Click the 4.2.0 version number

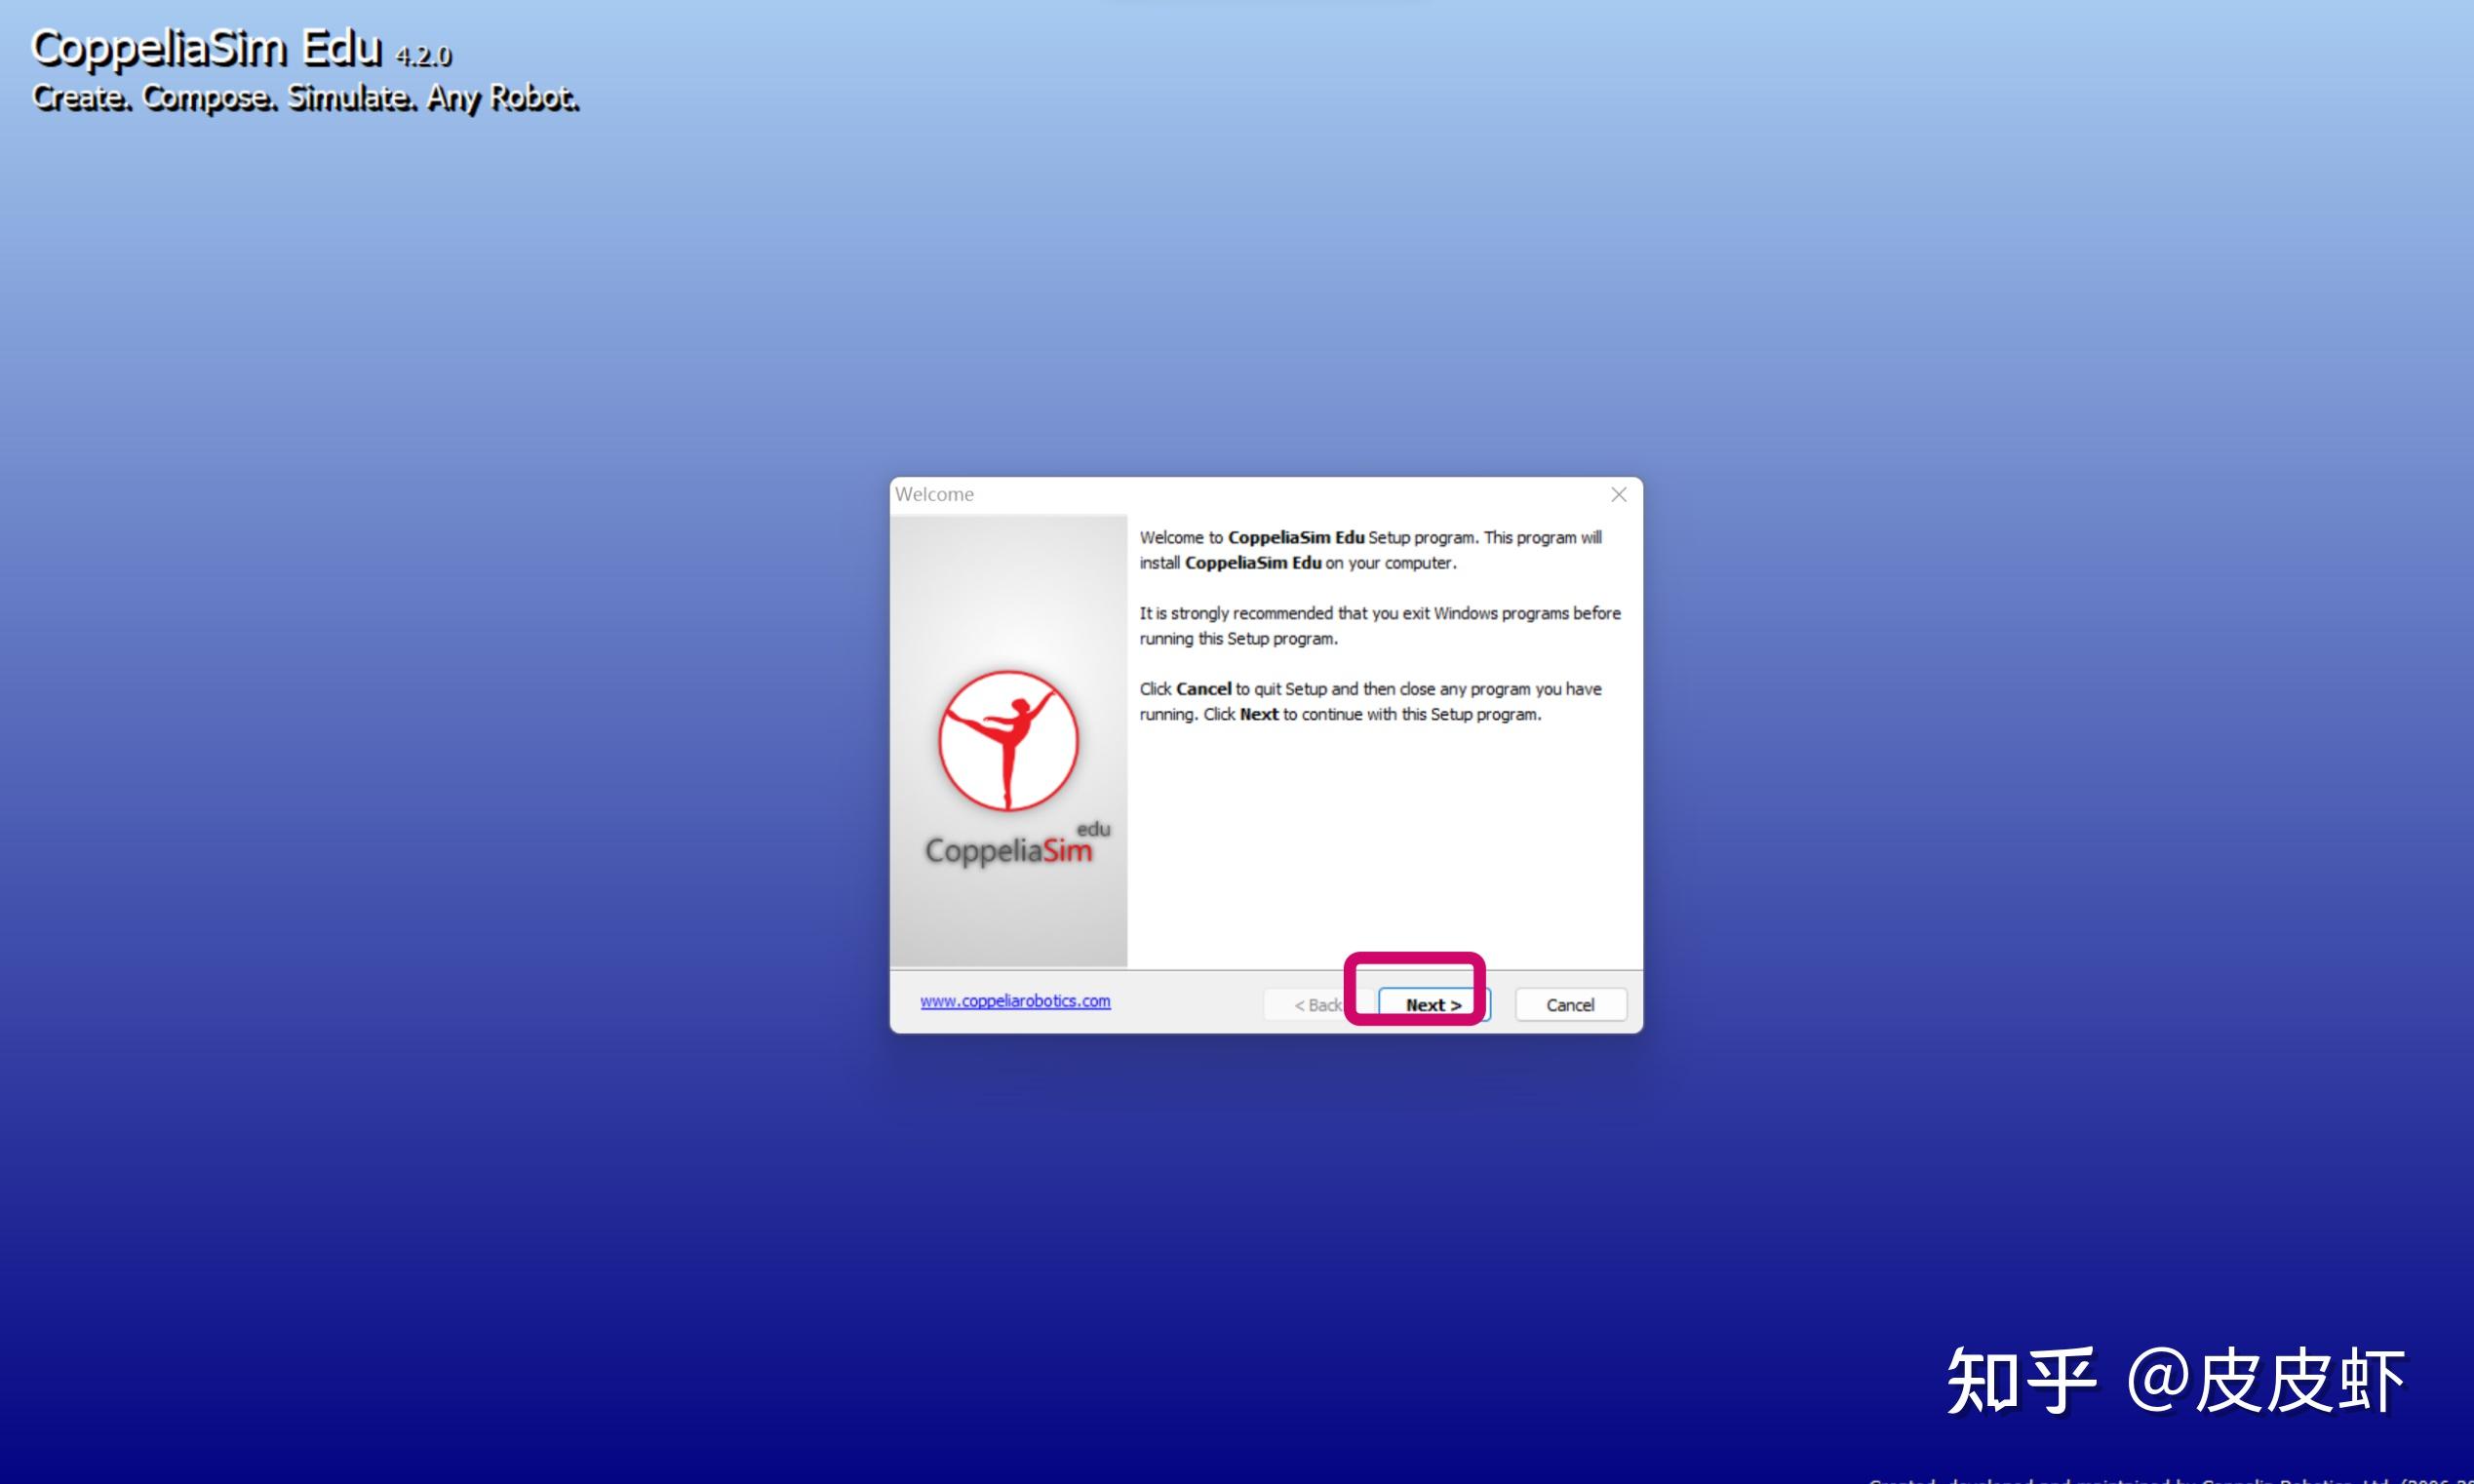424,56
